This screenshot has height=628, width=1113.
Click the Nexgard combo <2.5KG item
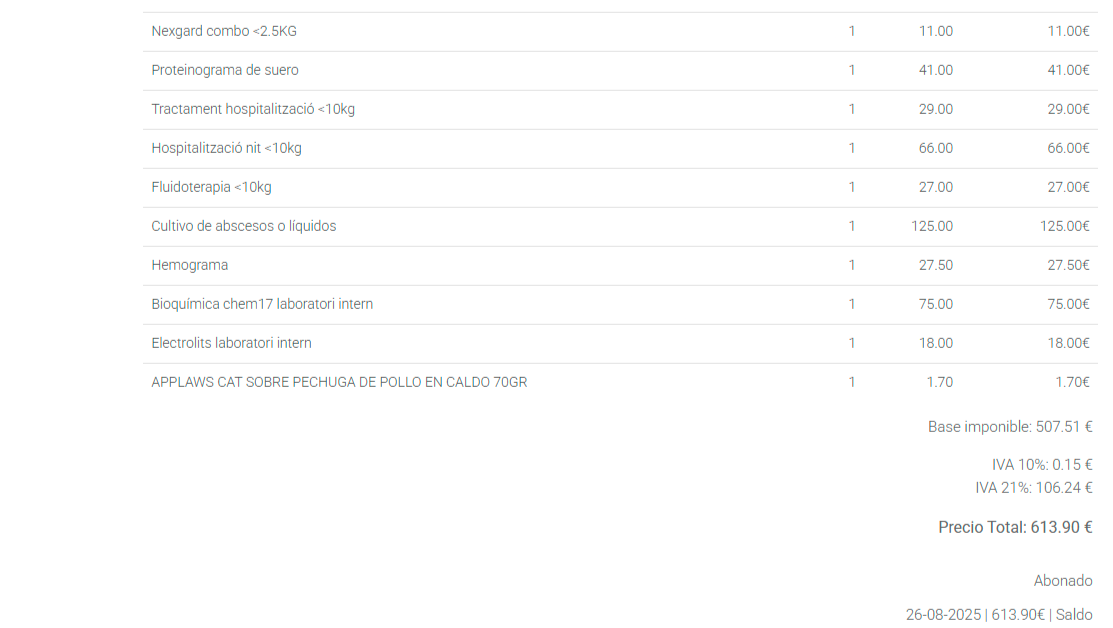[224, 31]
